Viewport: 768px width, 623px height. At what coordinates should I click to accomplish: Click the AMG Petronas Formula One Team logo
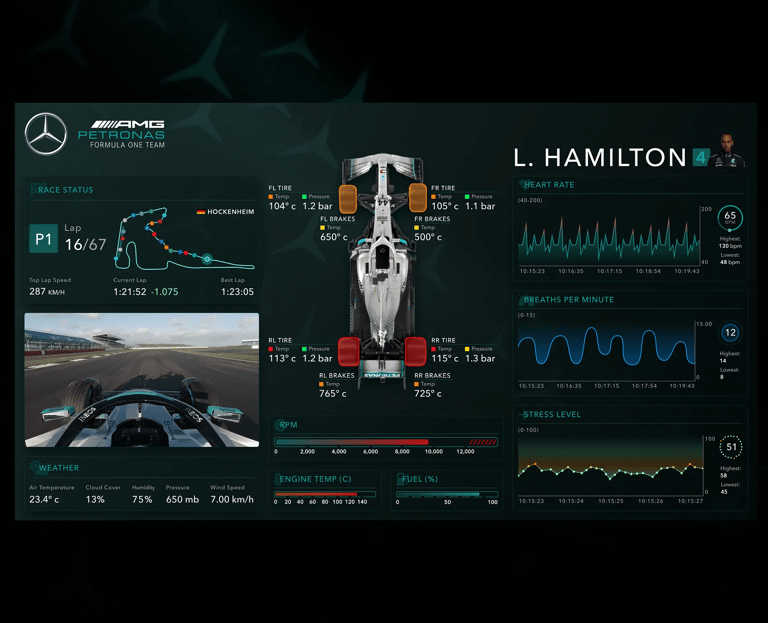121,134
